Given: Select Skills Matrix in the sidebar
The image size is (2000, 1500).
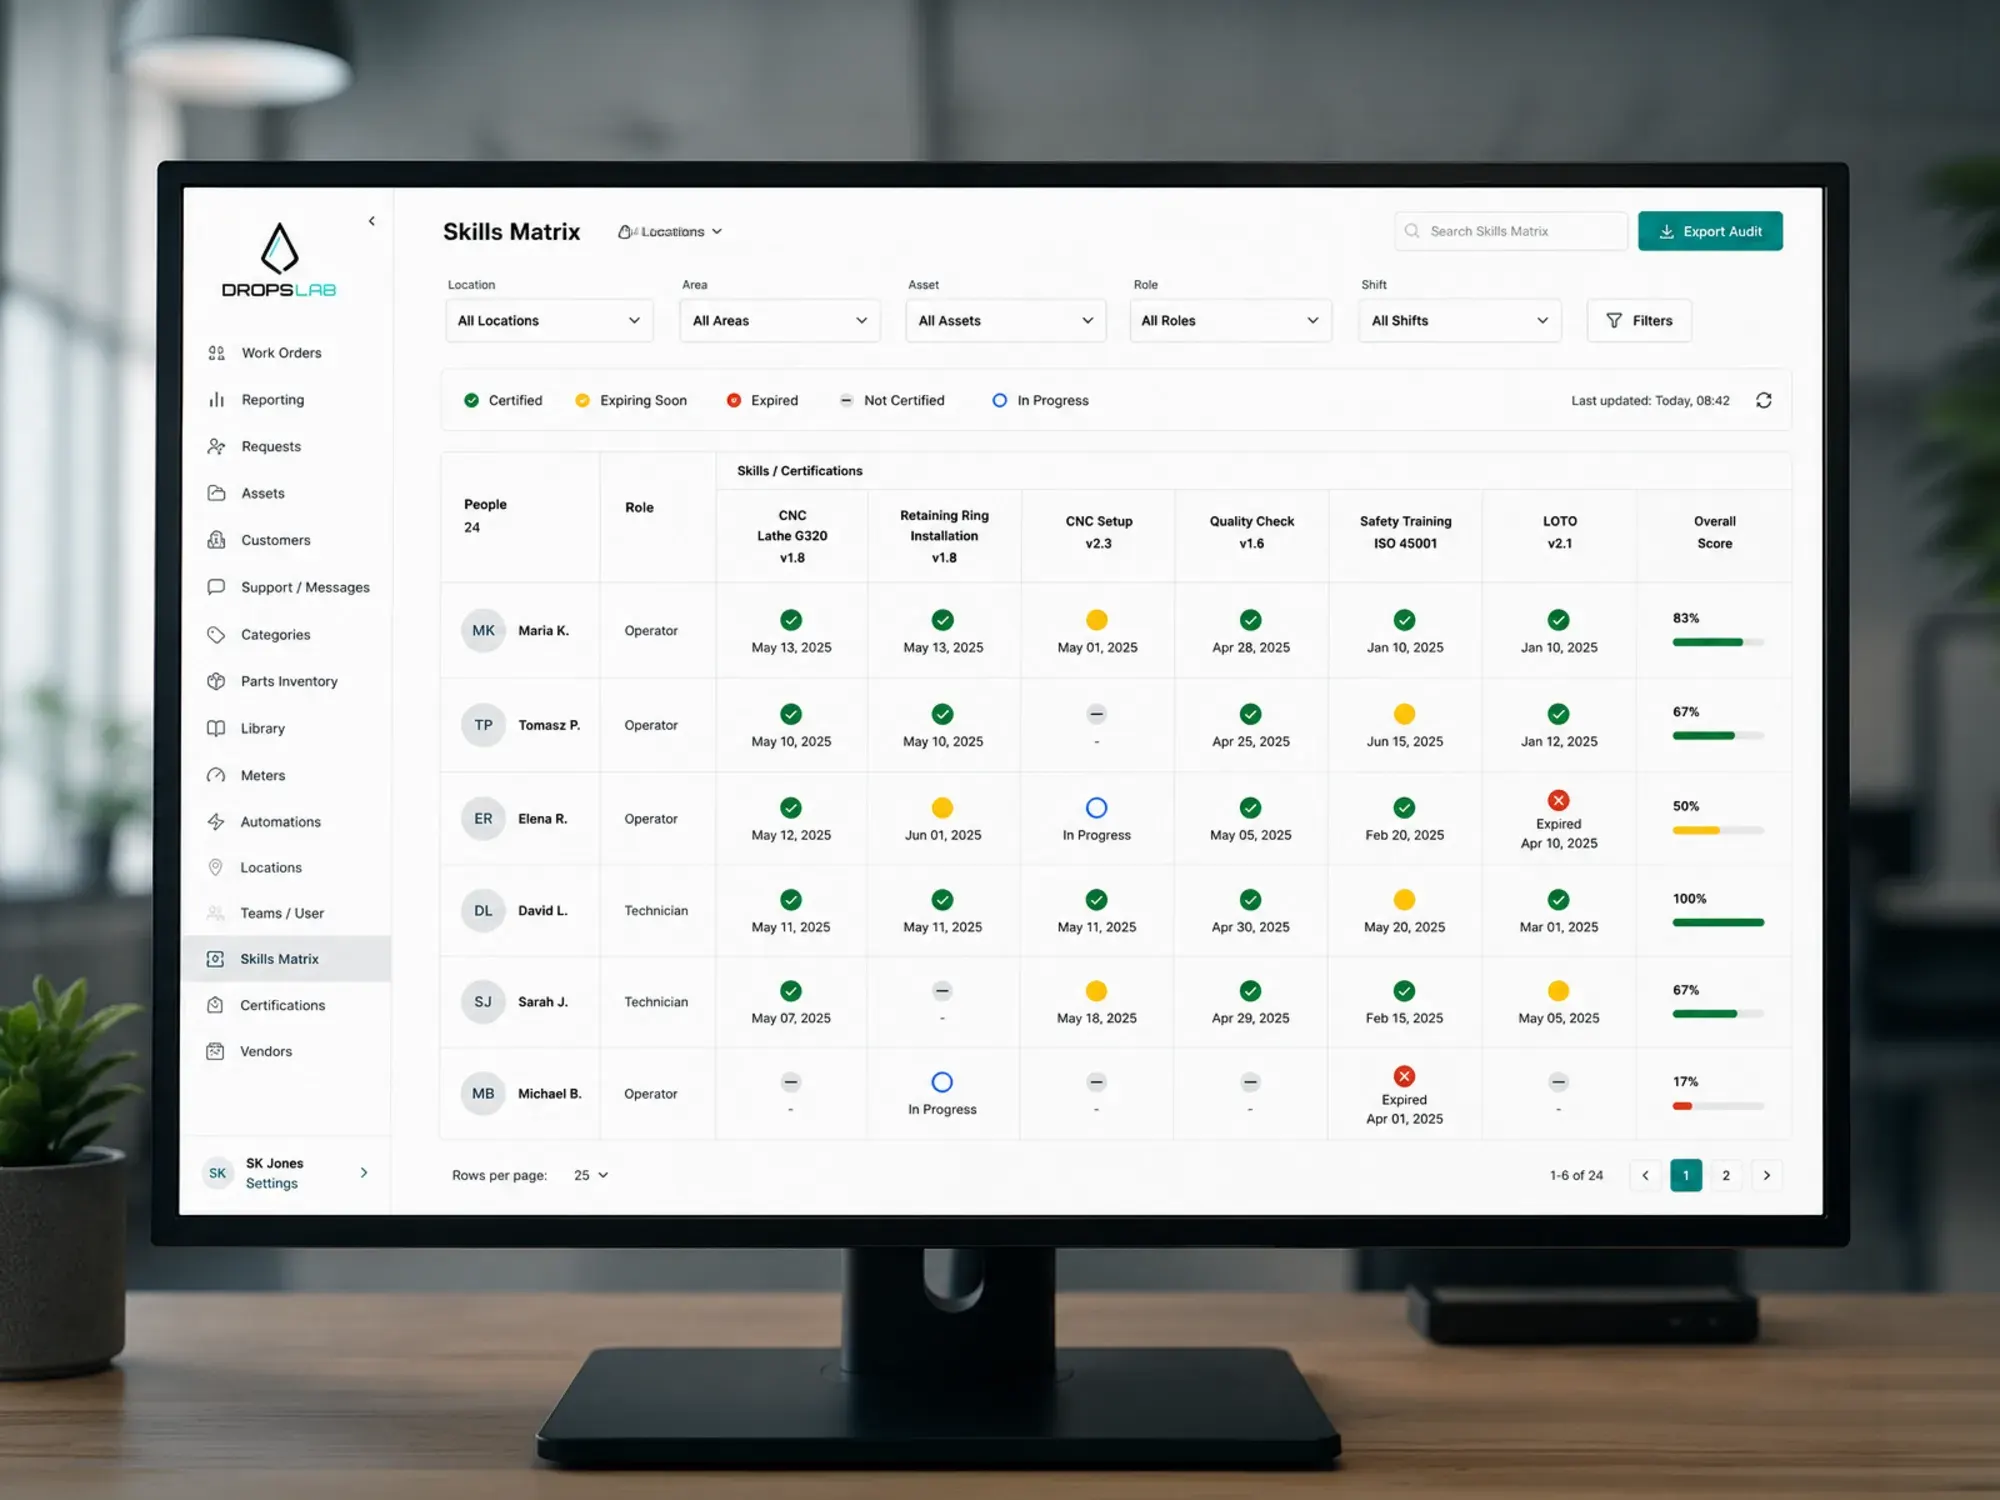Looking at the screenshot, I should [x=286, y=959].
